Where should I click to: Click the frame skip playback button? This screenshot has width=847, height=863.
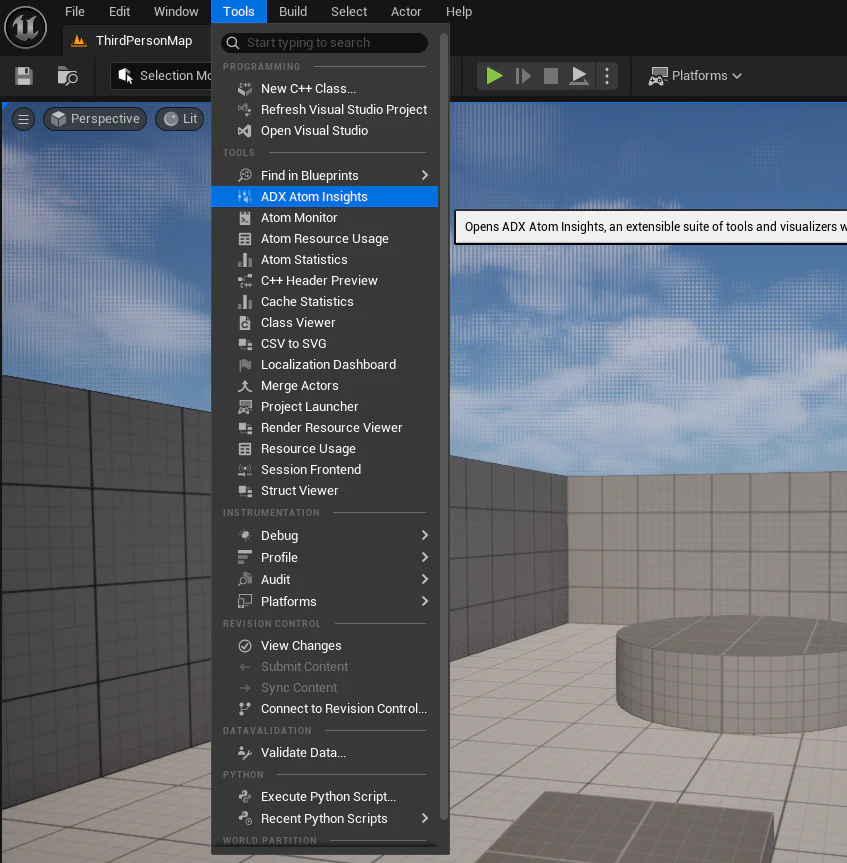pos(522,75)
